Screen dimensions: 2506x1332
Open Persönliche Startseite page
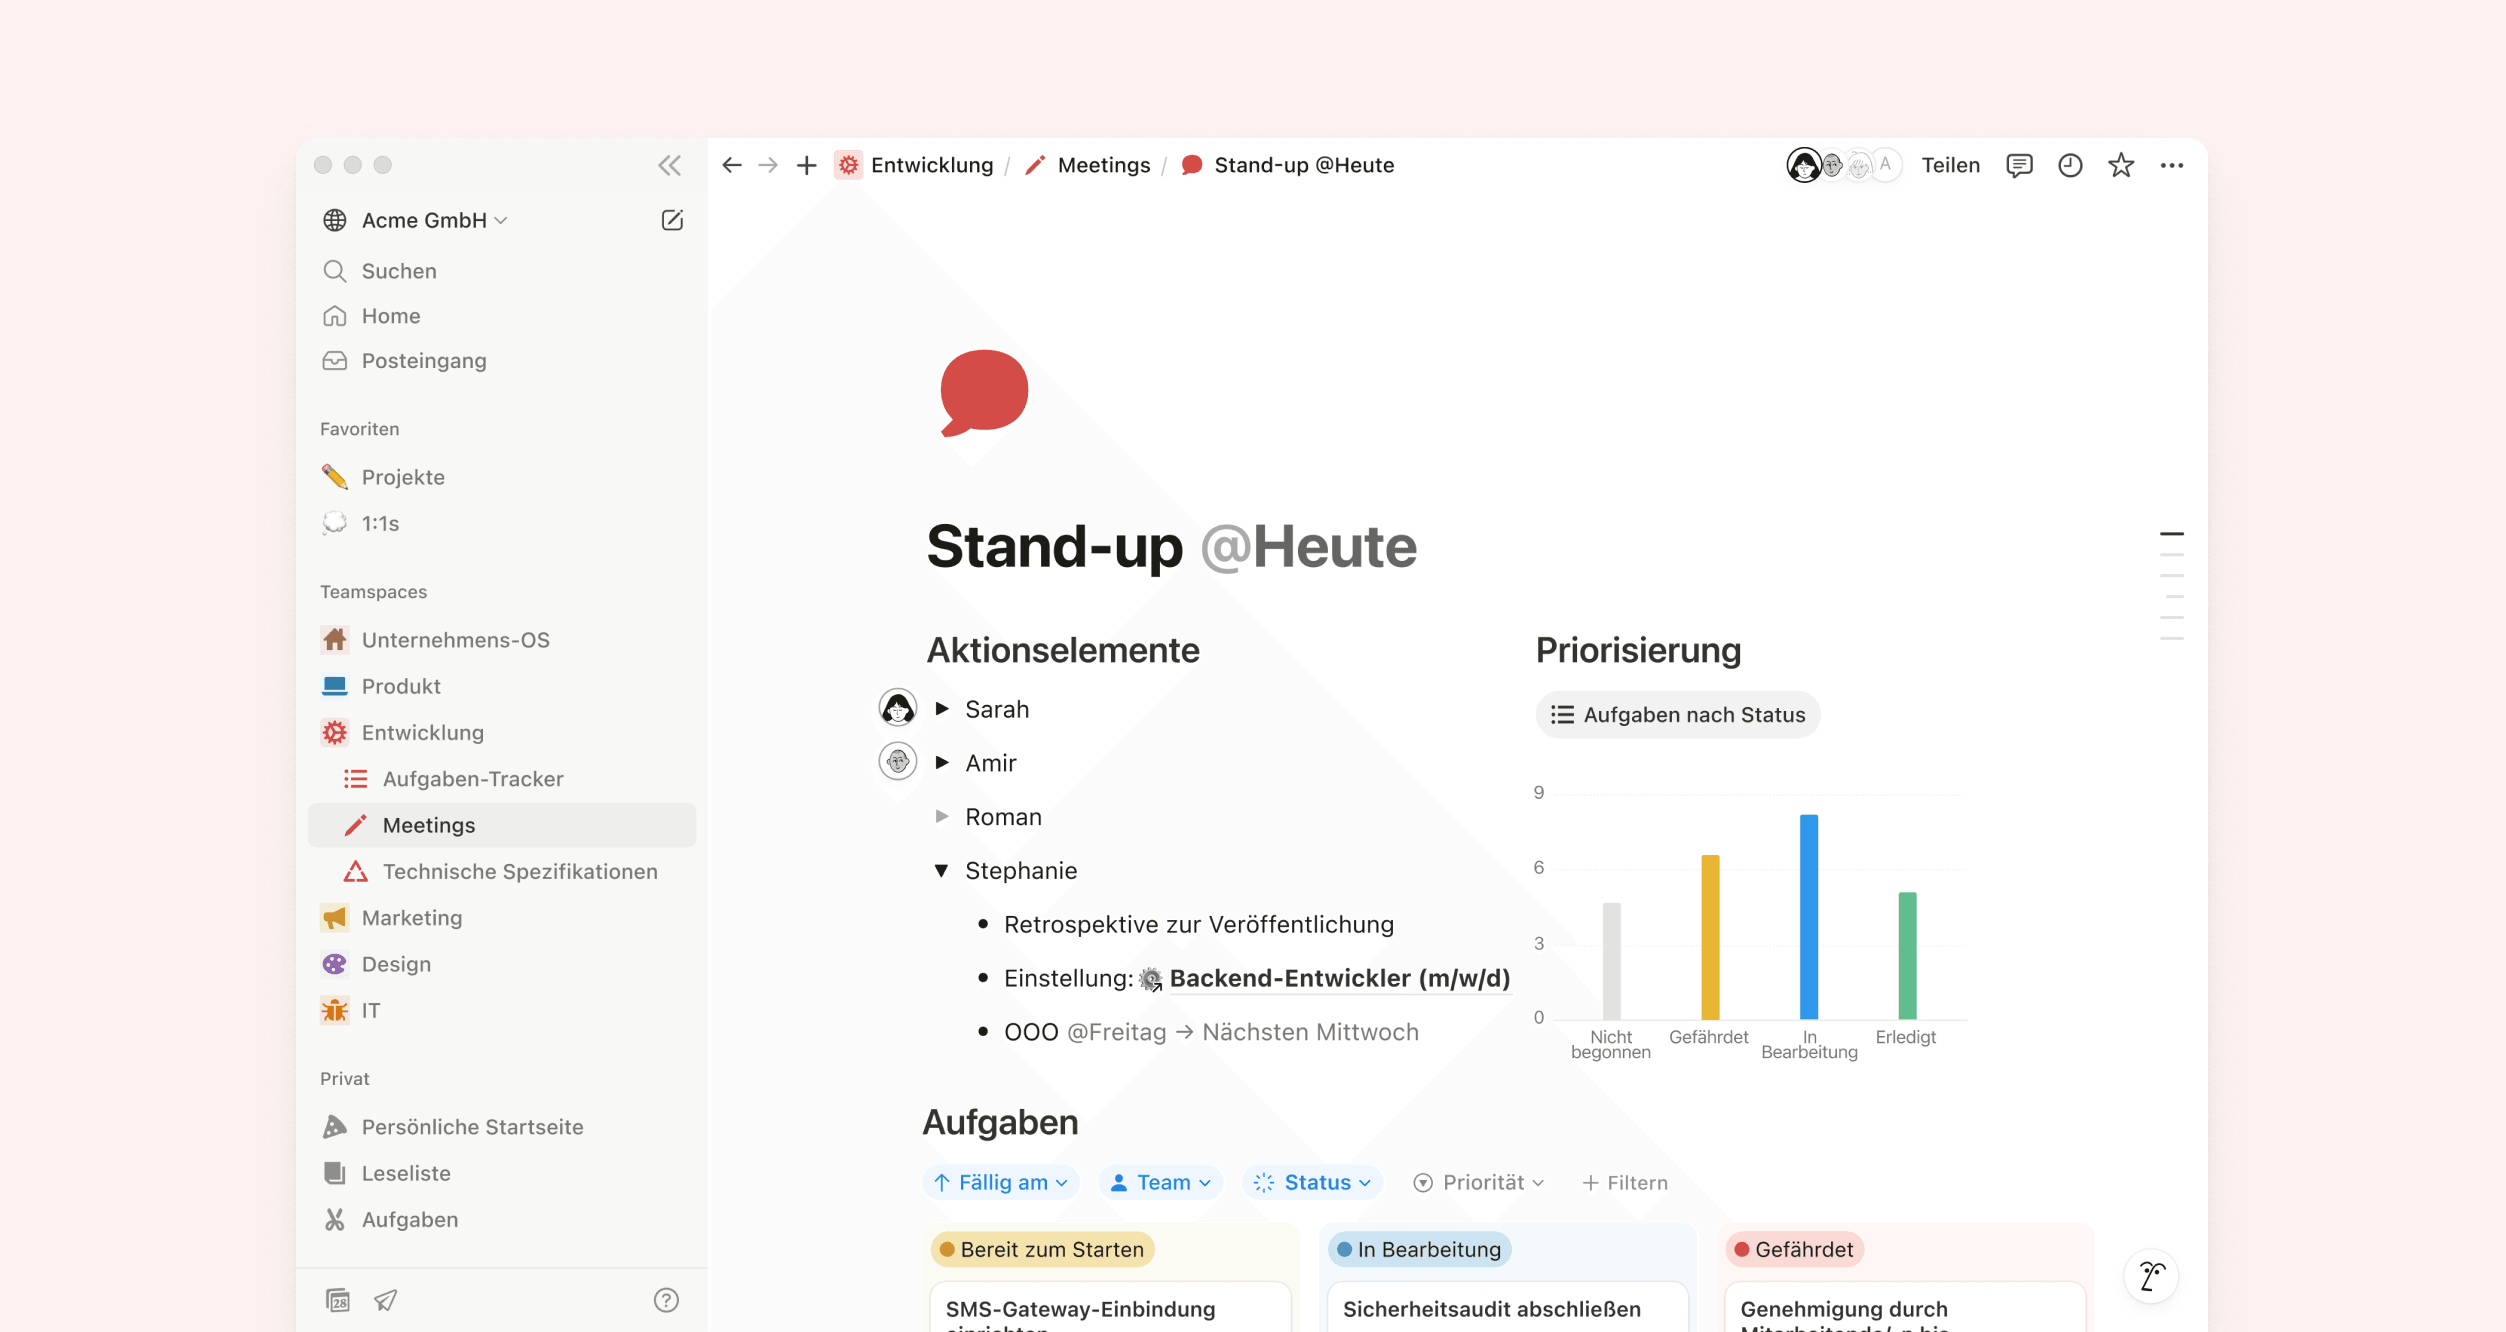[x=501, y=1127]
